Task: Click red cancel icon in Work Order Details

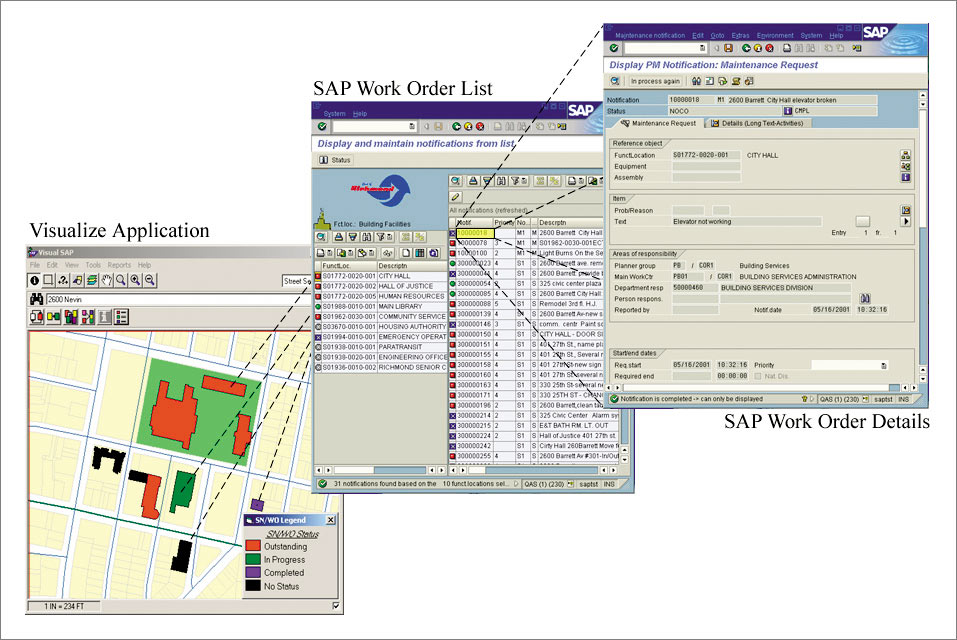Action: (x=770, y=48)
